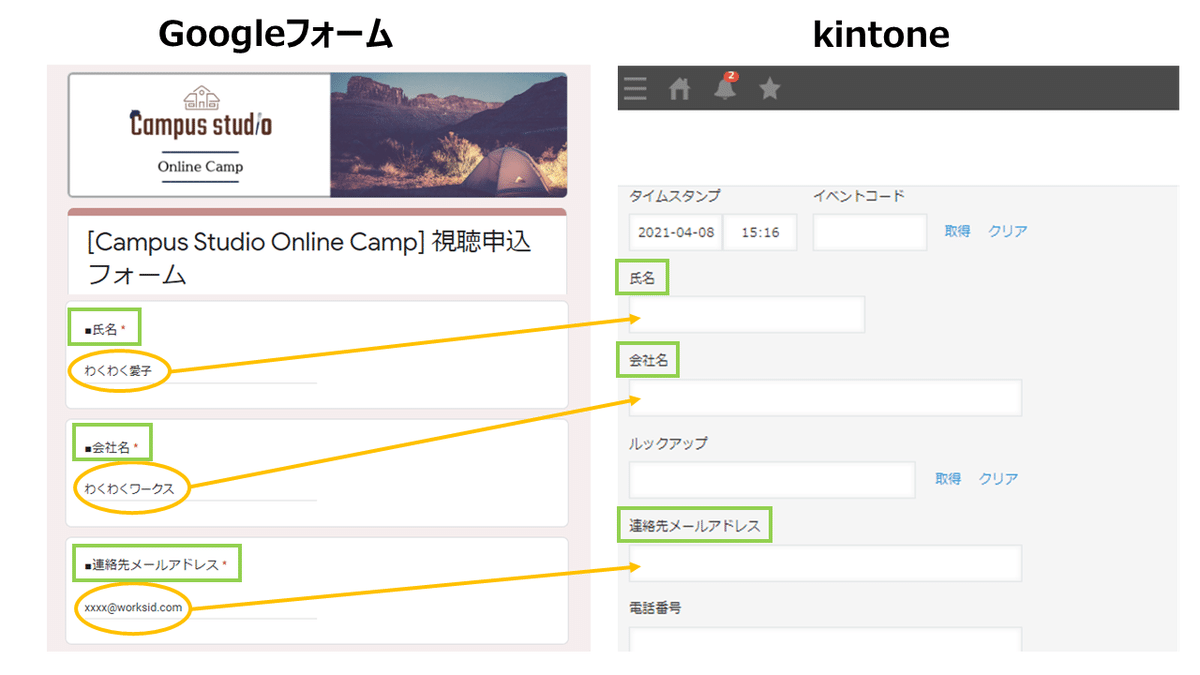Screen dimensions: 1200x675
Task: Click the Google Form company answer わくわくワークス
Action: [129, 489]
